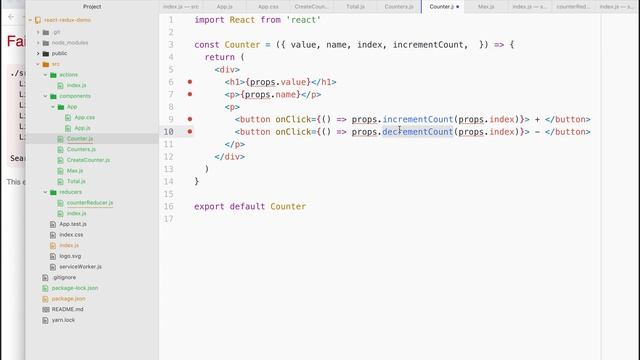Click 'props.name' inside the p tag
This screenshot has height=360, width=640.
271,94
